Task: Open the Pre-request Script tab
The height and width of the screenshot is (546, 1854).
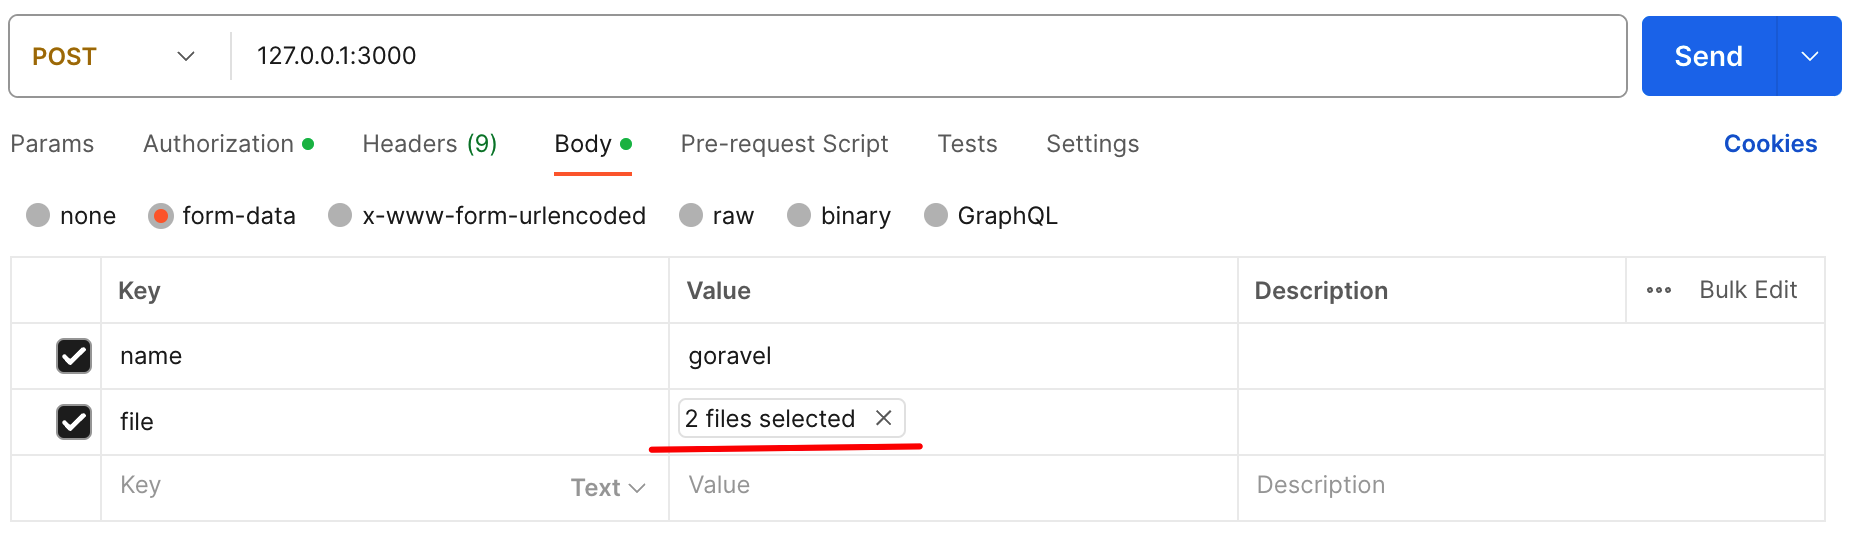Action: pyautogui.click(x=784, y=144)
